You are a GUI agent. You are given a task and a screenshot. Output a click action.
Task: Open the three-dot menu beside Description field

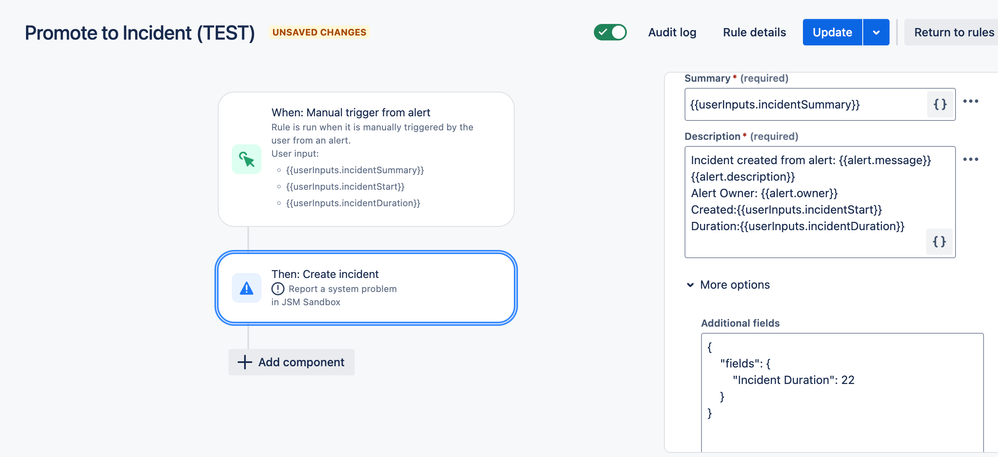click(971, 160)
